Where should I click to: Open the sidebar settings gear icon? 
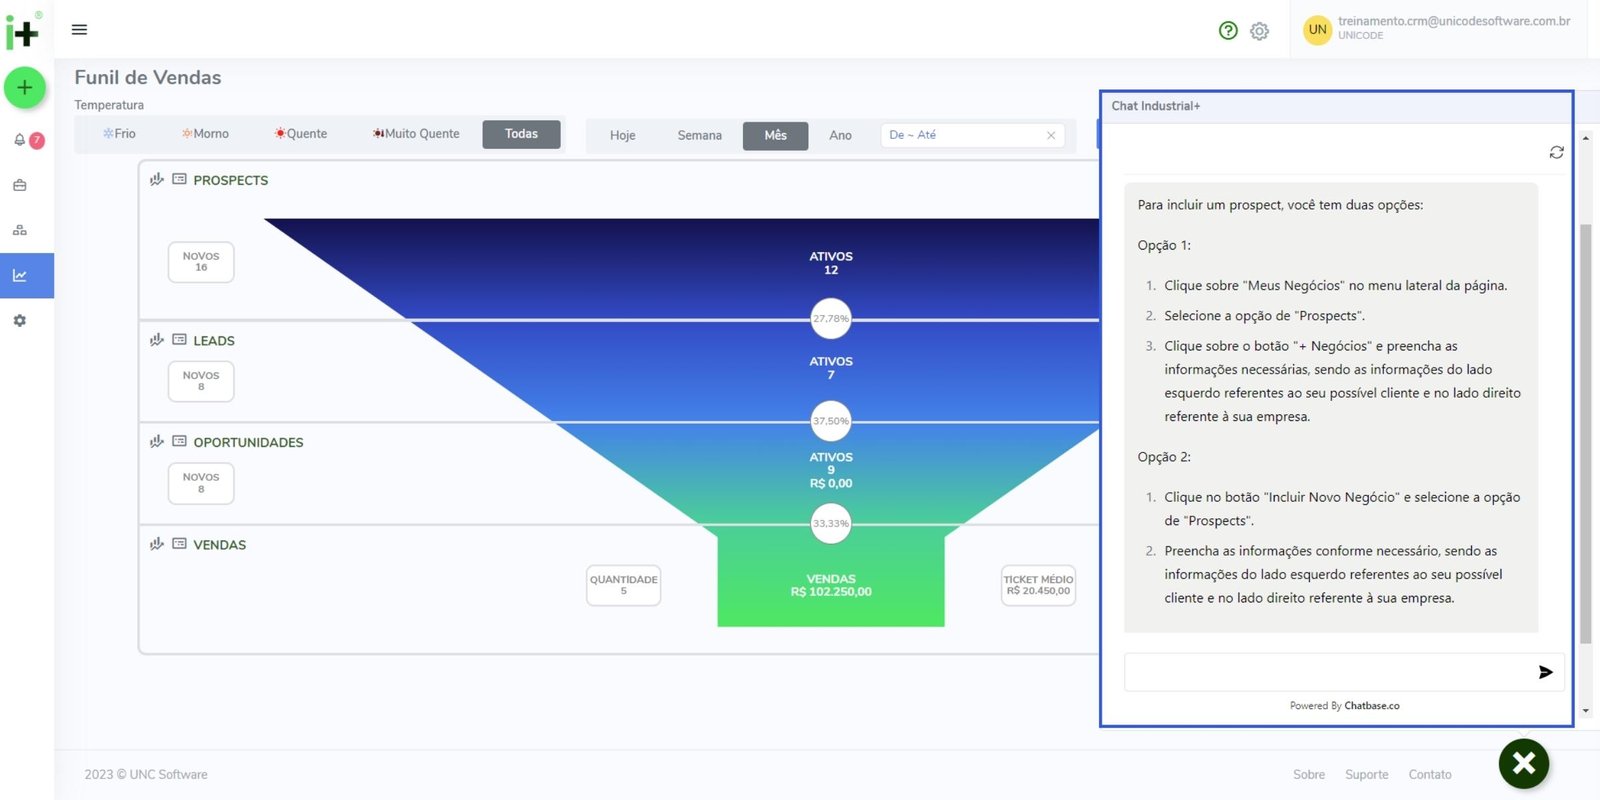pyautogui.click(x=20, y=321)
